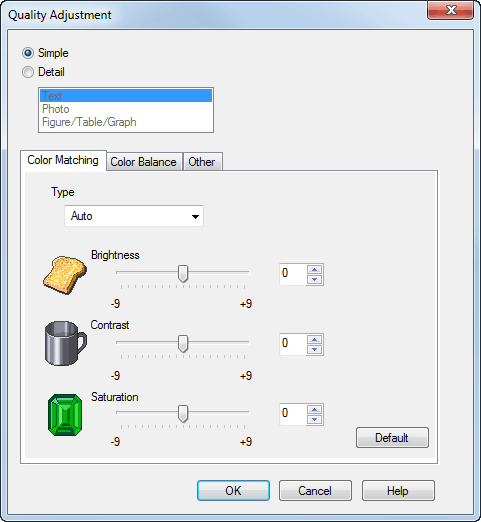481x522 pixels.
Task: Click the metal mug Contrast icon
Action: [66, 343]
